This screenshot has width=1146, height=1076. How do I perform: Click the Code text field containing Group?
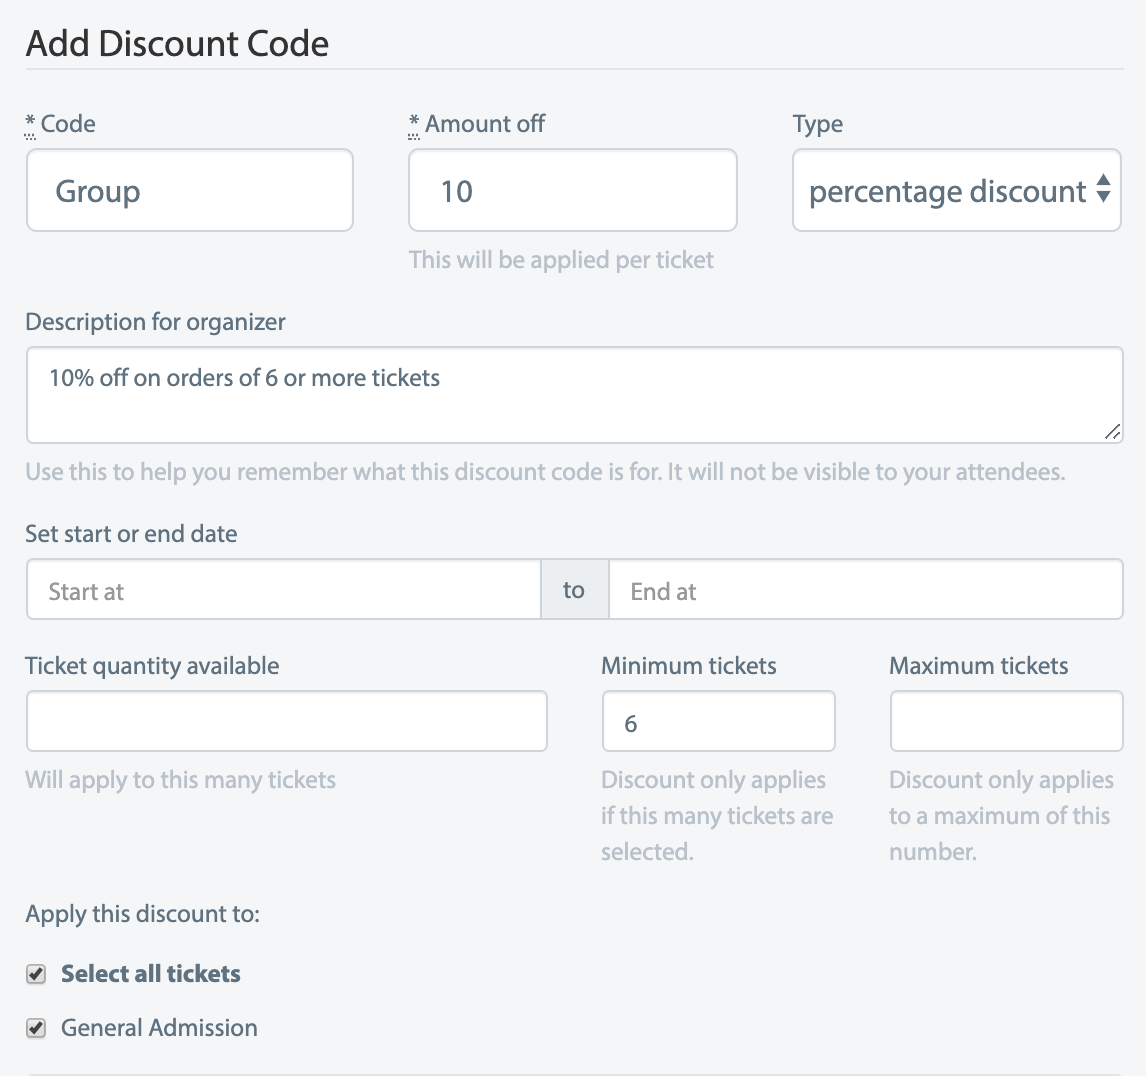[x=190, y=191]
